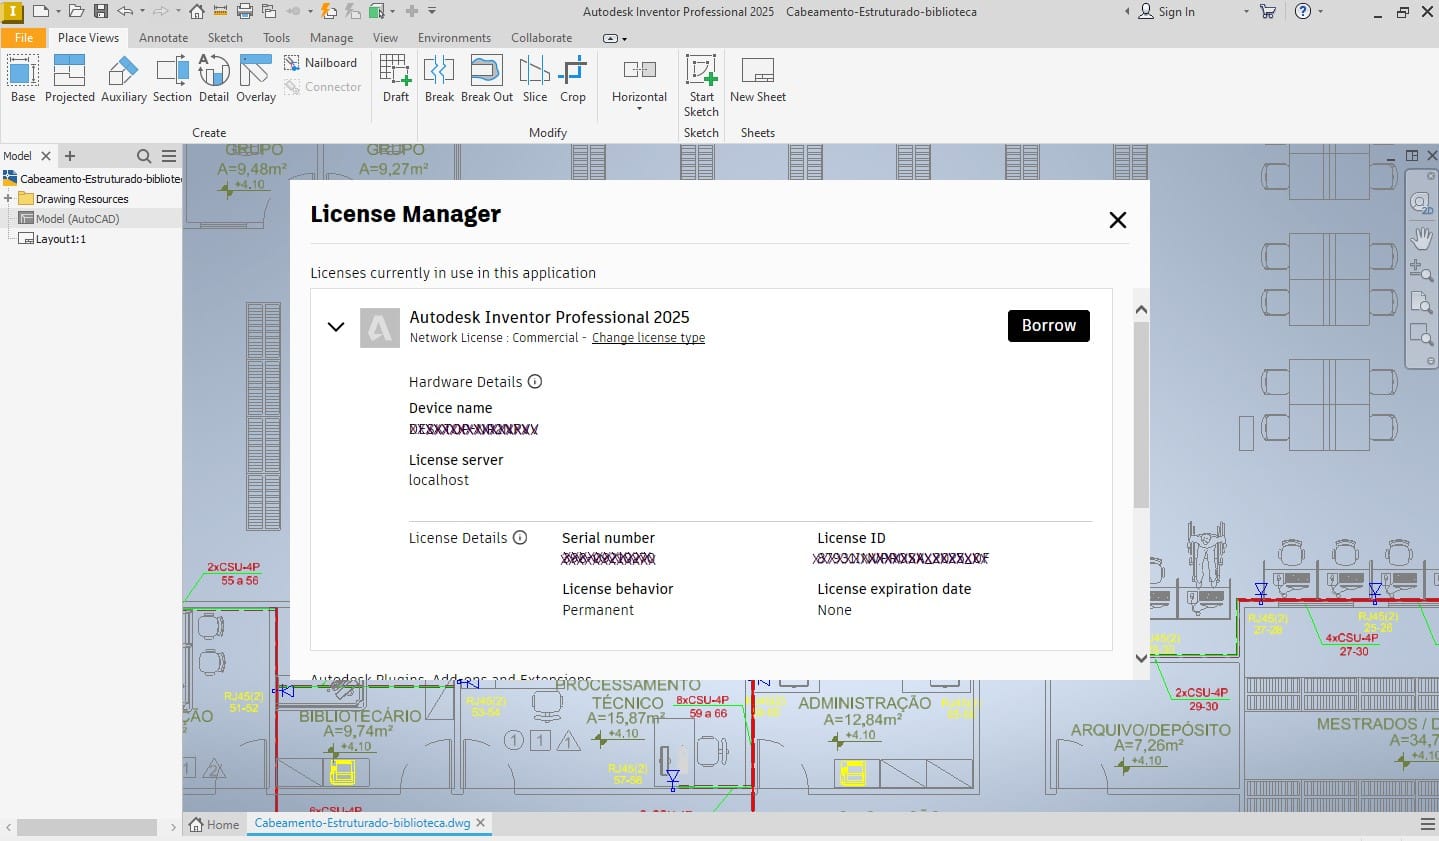Open the Undo dropdown arrow

141,11
